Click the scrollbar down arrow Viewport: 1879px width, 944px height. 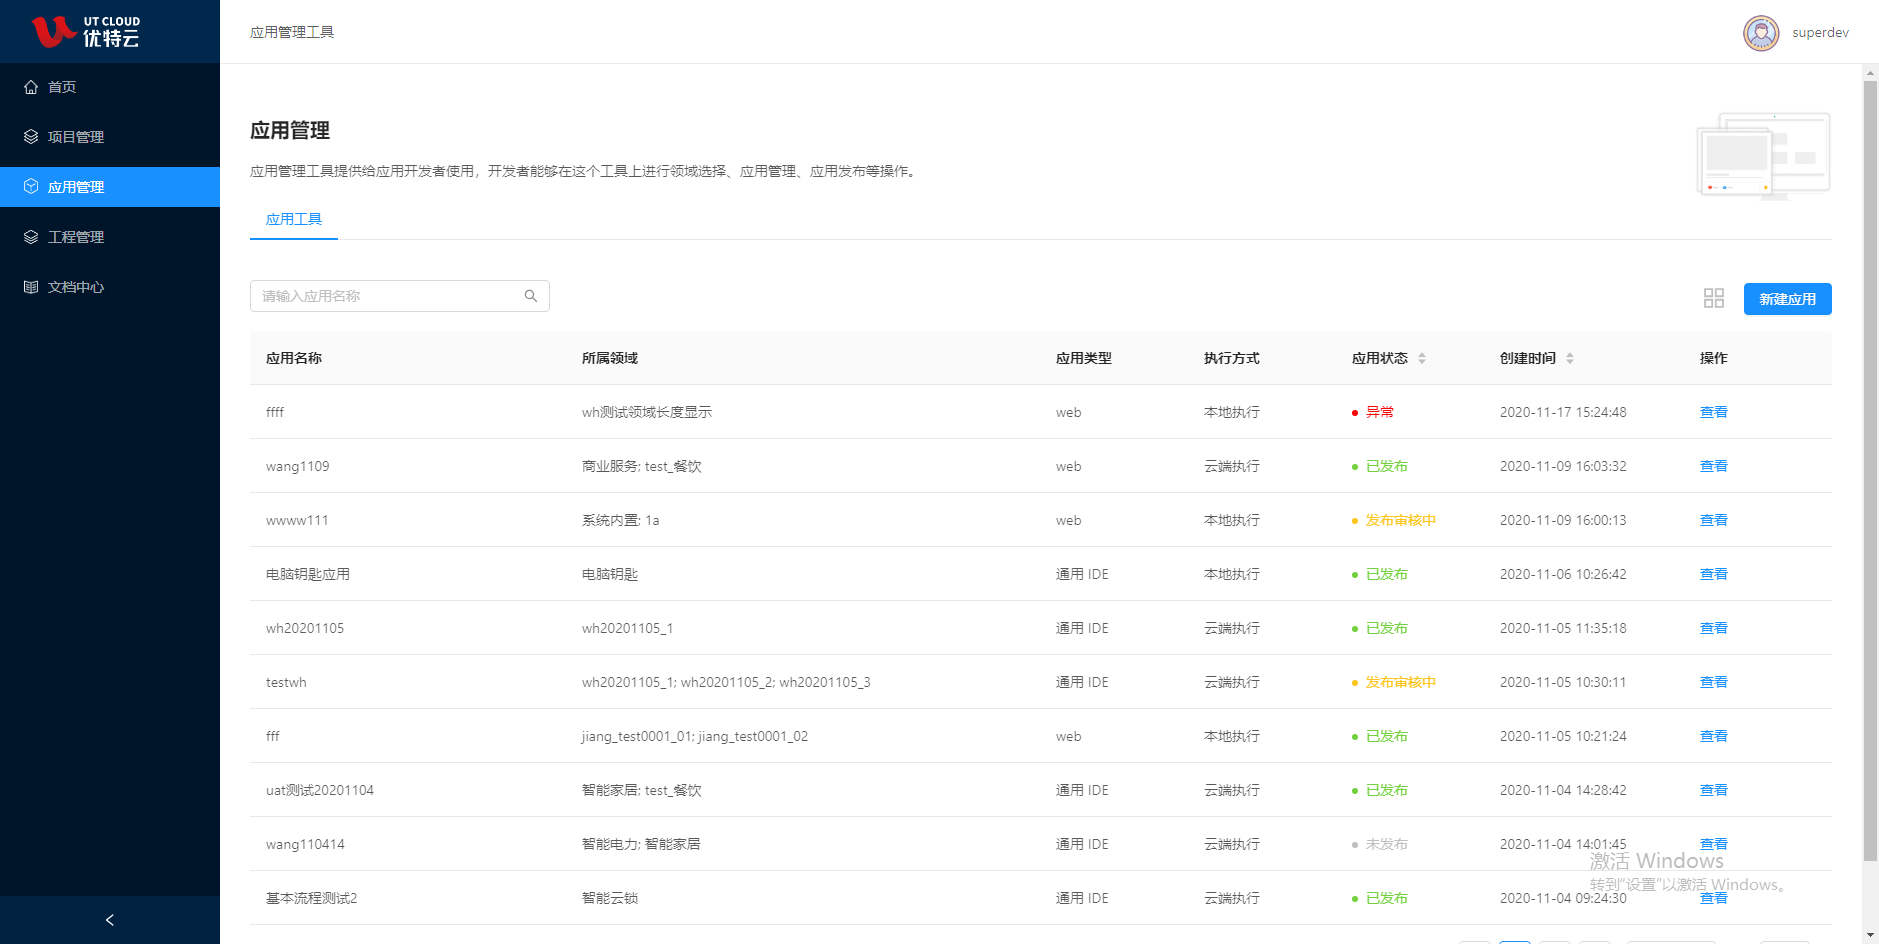[x=1870, y=936]
